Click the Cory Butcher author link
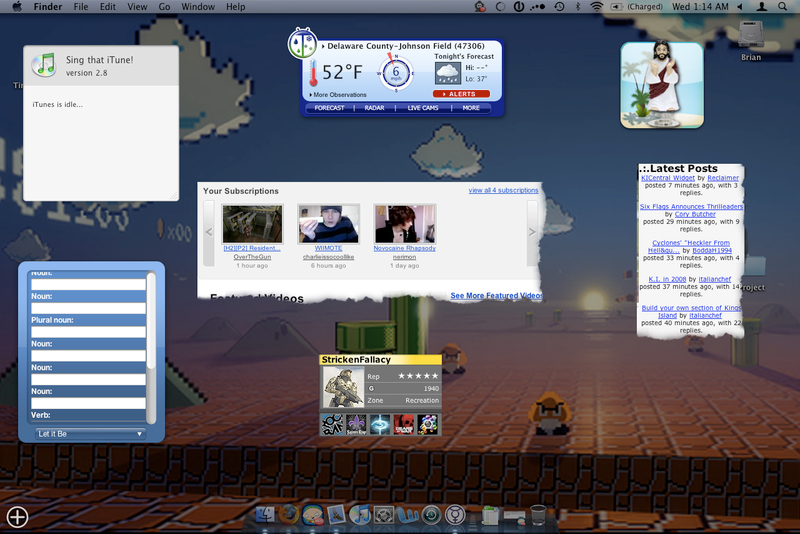The image size is (800, 534). (x=695, y=214)
